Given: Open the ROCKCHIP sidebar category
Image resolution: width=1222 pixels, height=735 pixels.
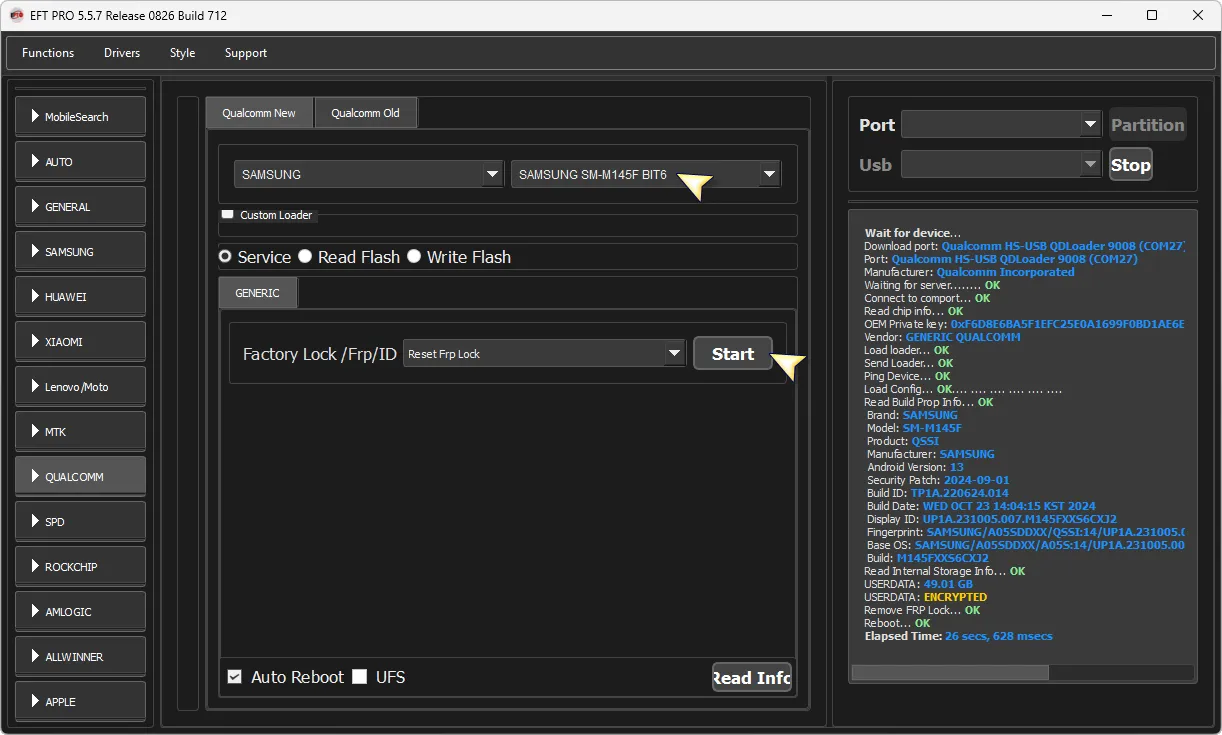Looking at the screenshot, I should [x=80, y=566].
